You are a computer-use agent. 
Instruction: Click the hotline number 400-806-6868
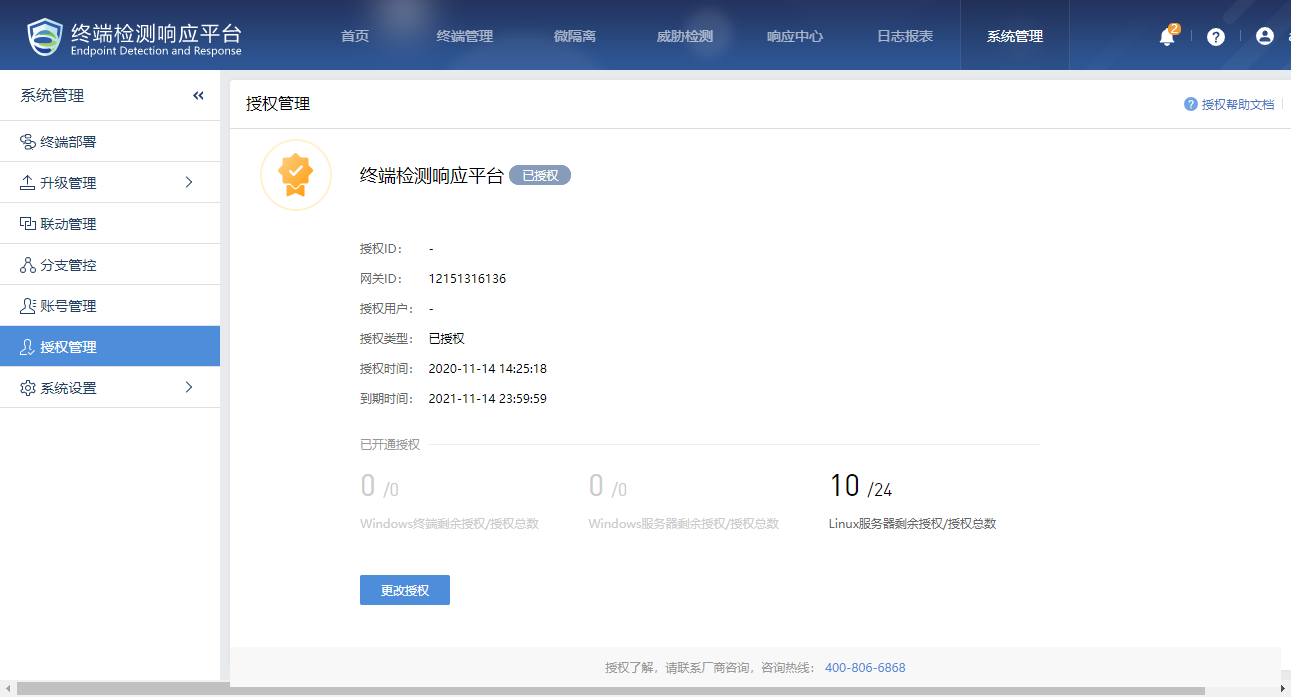coord(865,668)
